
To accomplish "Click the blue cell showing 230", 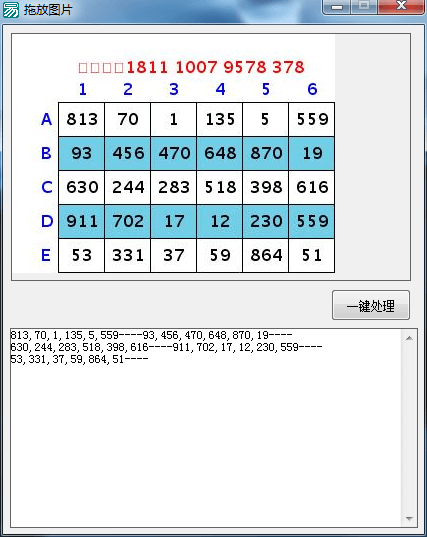I will click(x=266, y=221).
